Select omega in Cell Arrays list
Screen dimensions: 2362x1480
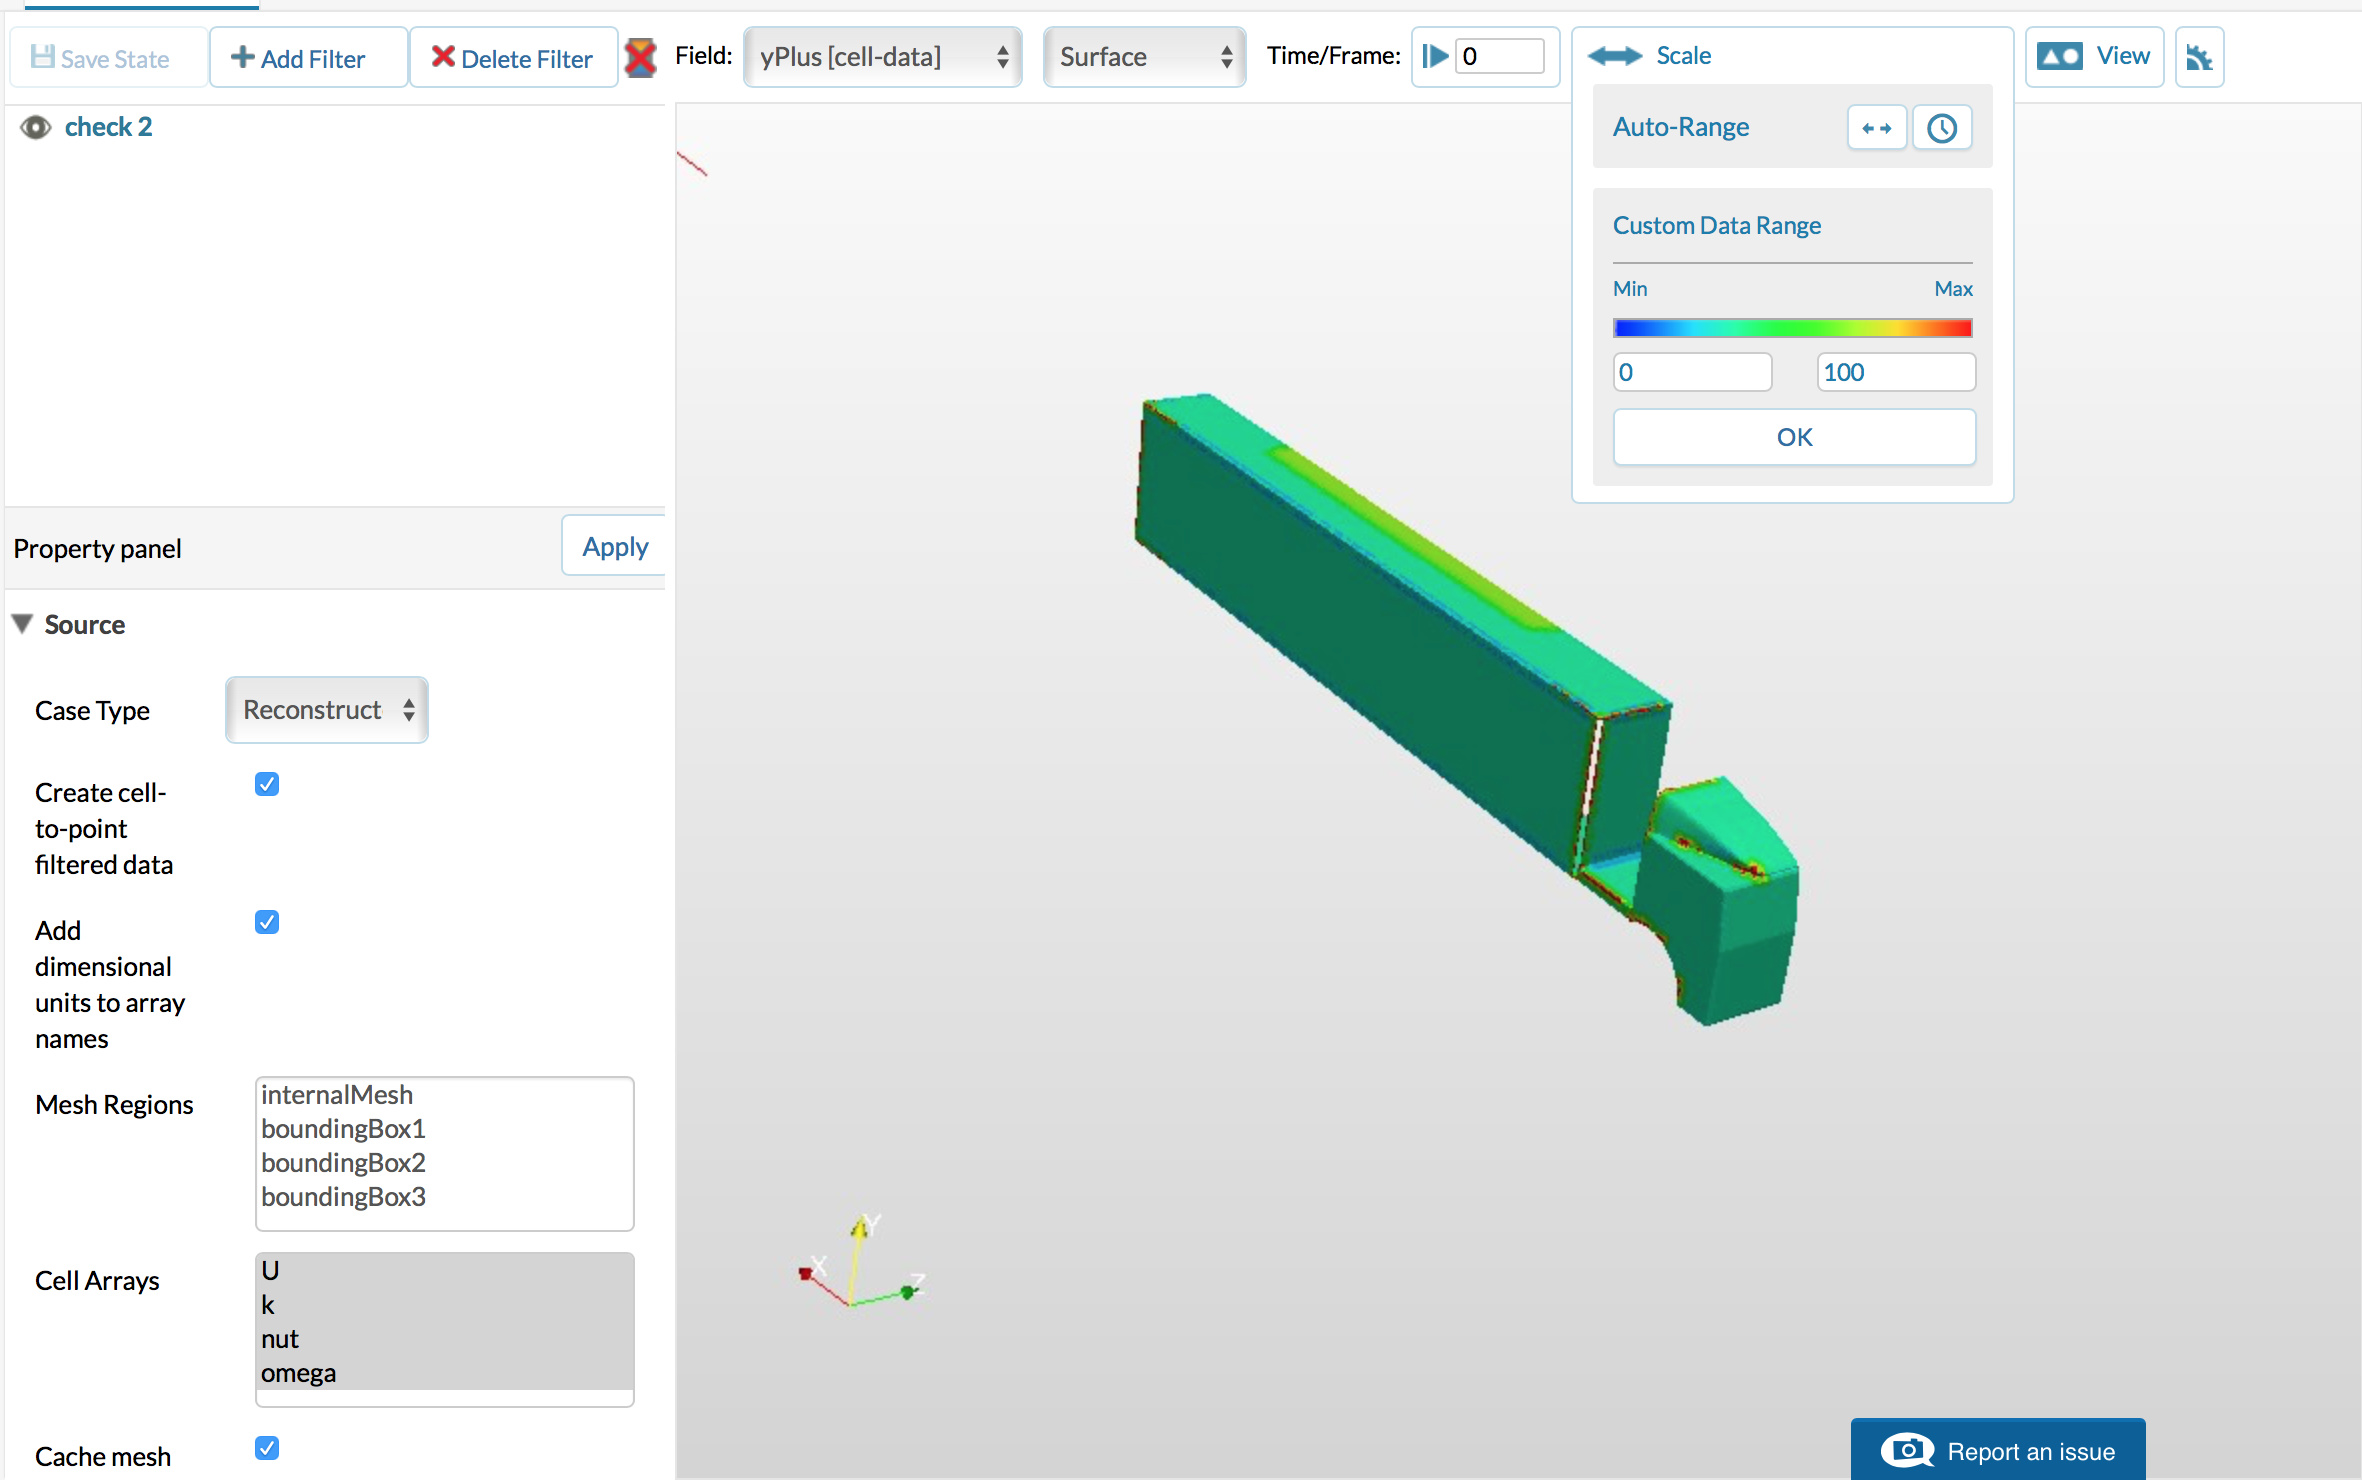coord(298,1373)
